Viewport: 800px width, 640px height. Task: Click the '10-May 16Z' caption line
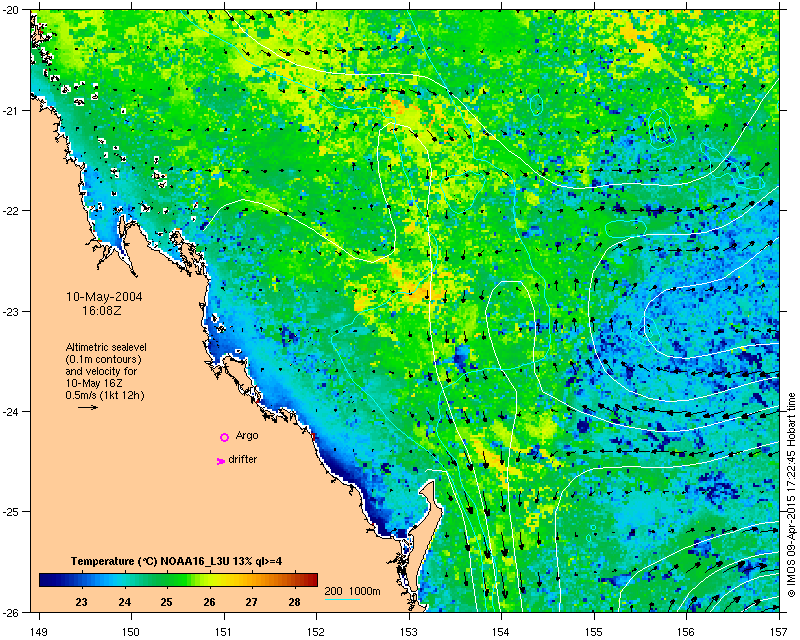[x=94, y=383]
